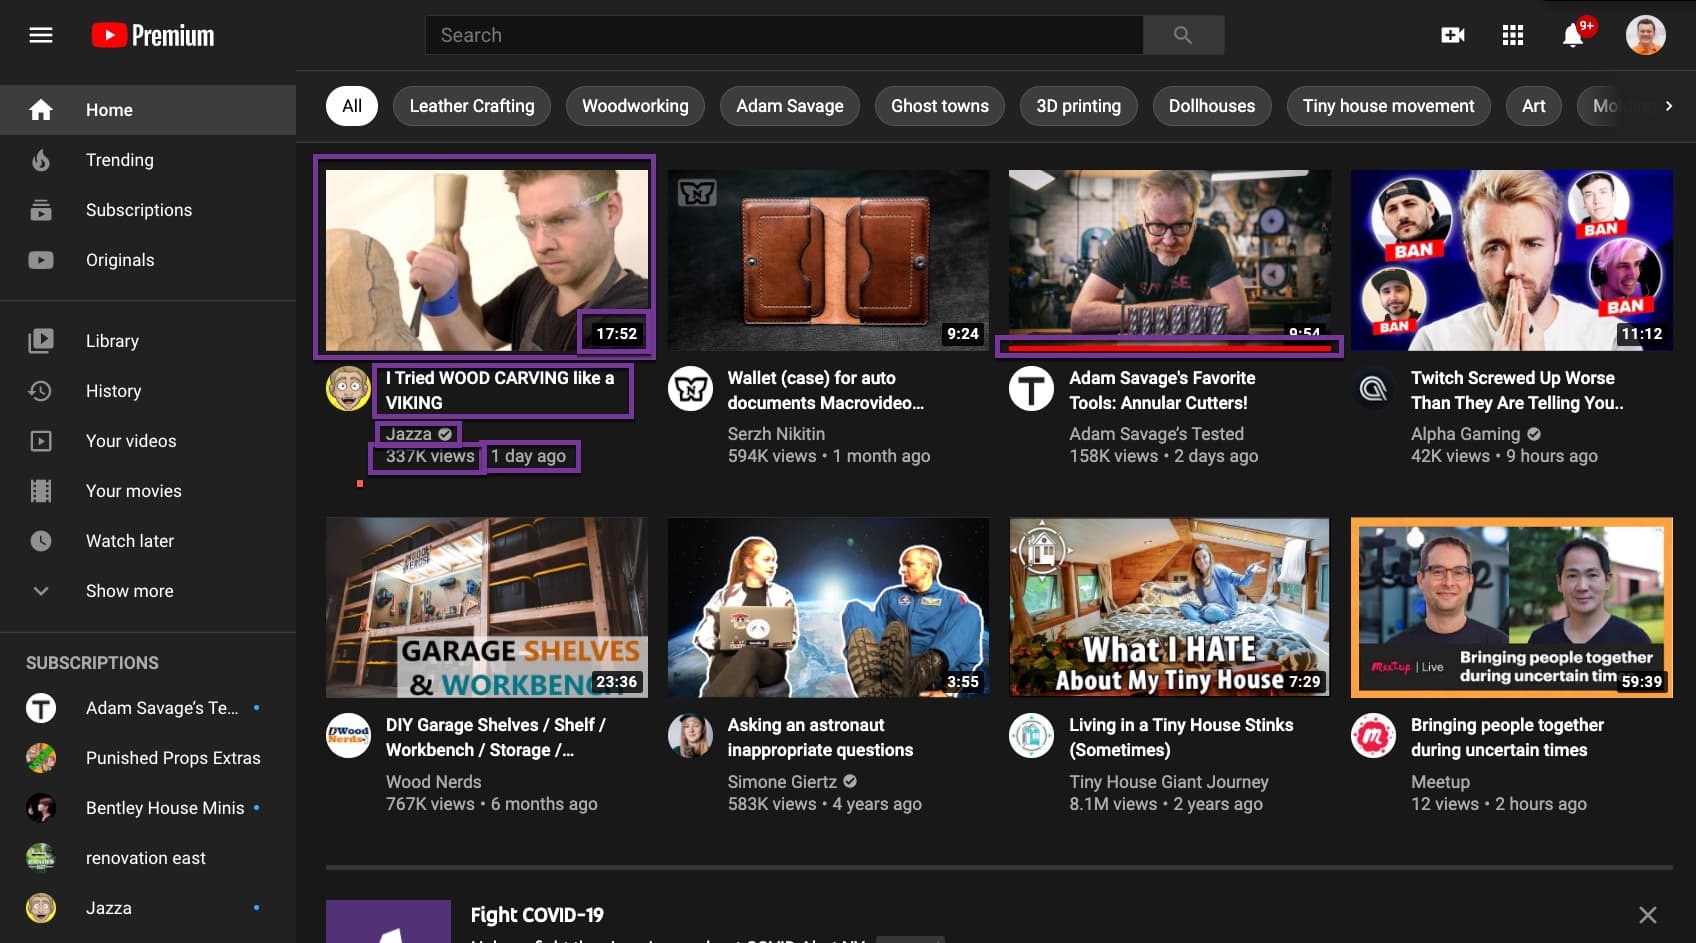Open Jazza channel avatar under first video

(348, 389)
